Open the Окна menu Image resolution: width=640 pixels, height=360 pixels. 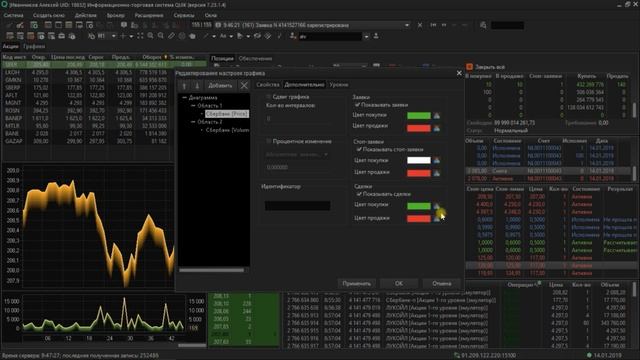211,15
